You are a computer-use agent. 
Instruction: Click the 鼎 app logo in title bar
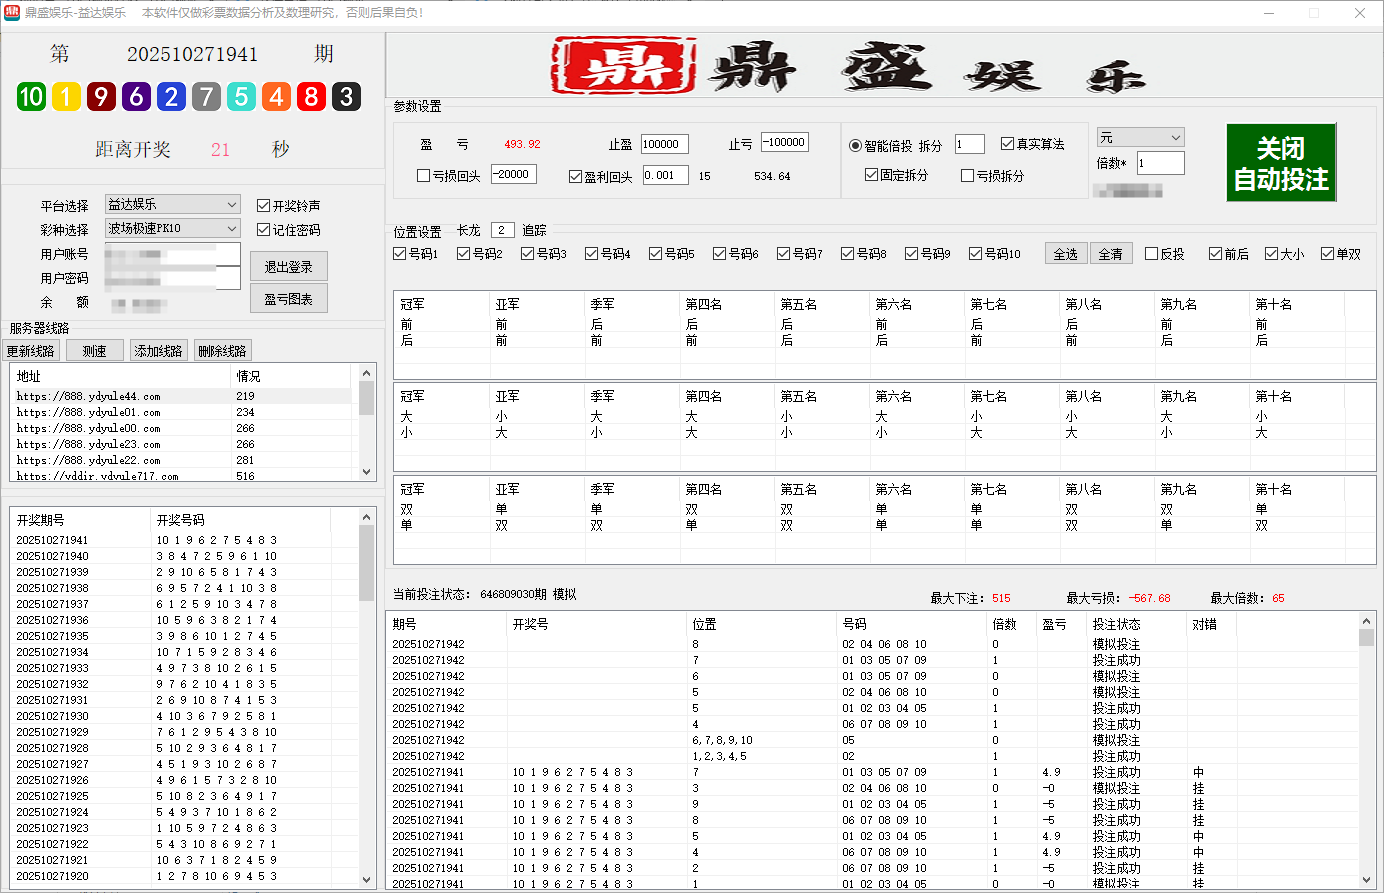tap(13, 12)
